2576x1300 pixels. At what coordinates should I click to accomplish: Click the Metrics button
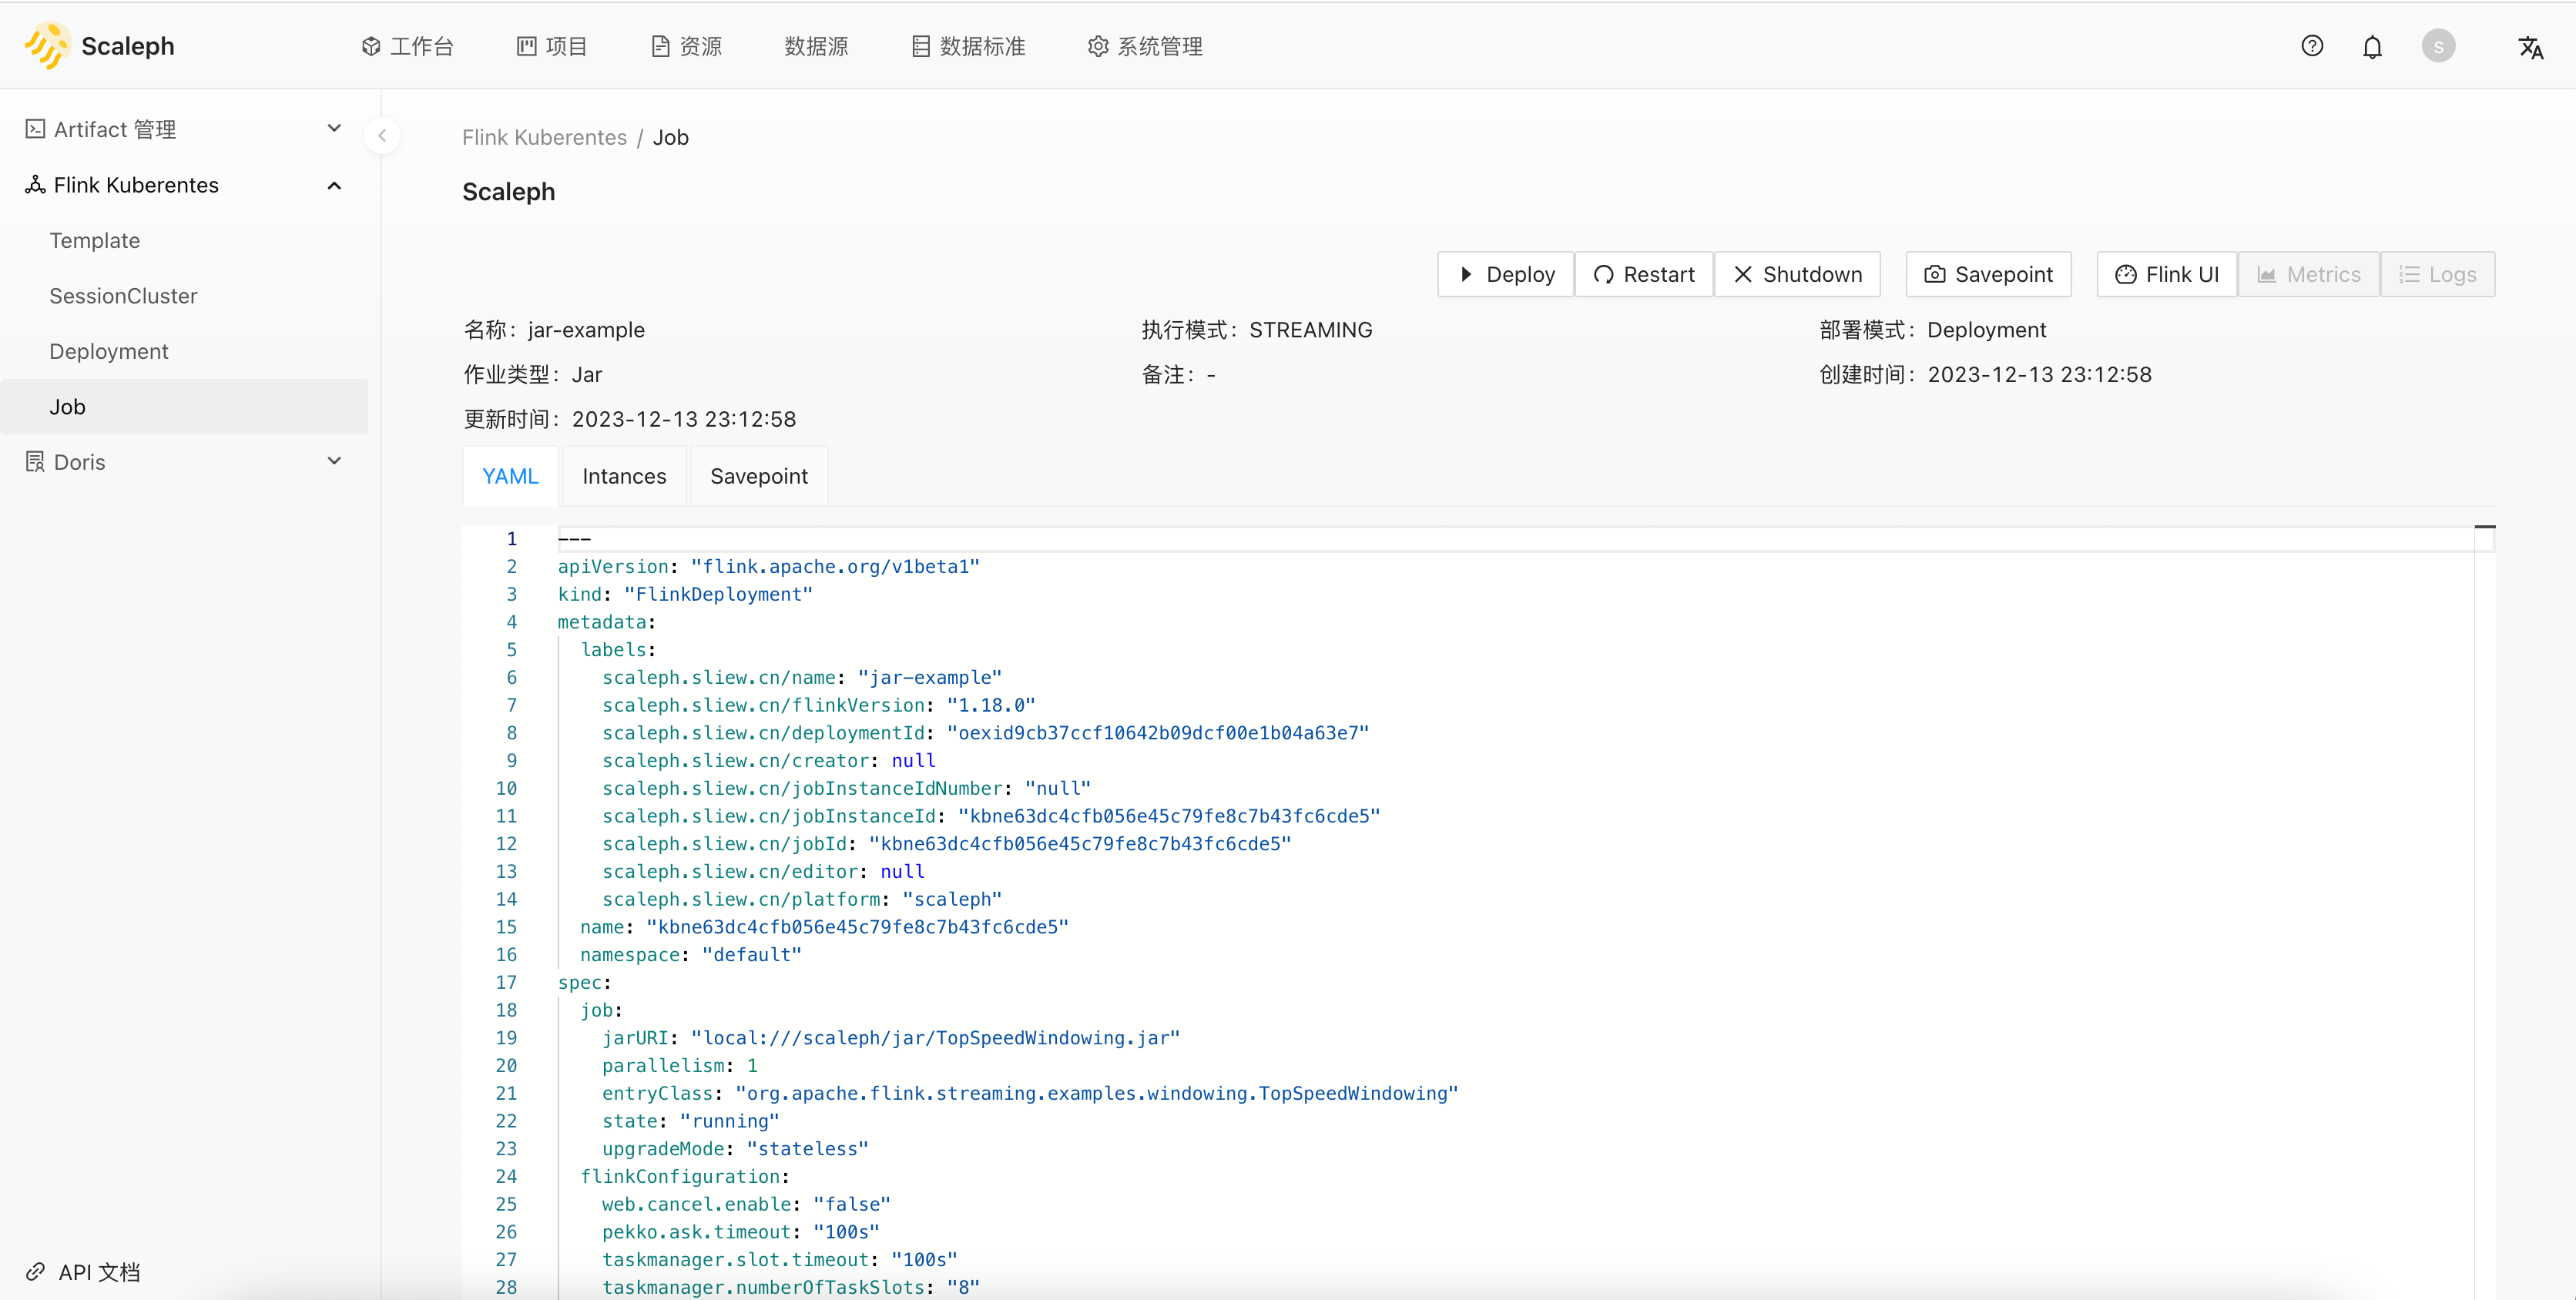tap(2308, 274)
